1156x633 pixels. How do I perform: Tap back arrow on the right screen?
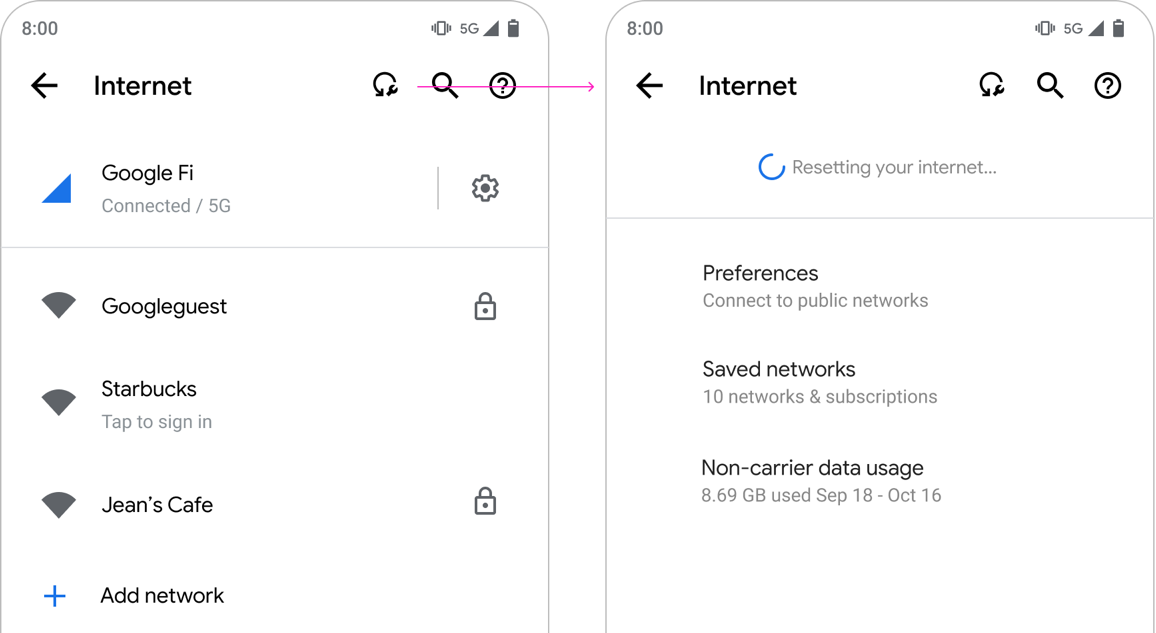tap(649, 86)
